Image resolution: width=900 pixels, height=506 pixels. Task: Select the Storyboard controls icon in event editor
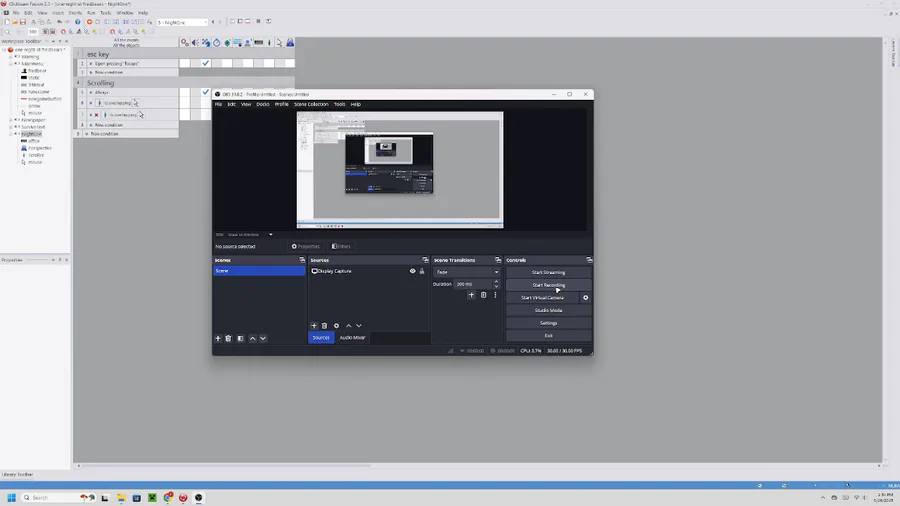(206, 42)
